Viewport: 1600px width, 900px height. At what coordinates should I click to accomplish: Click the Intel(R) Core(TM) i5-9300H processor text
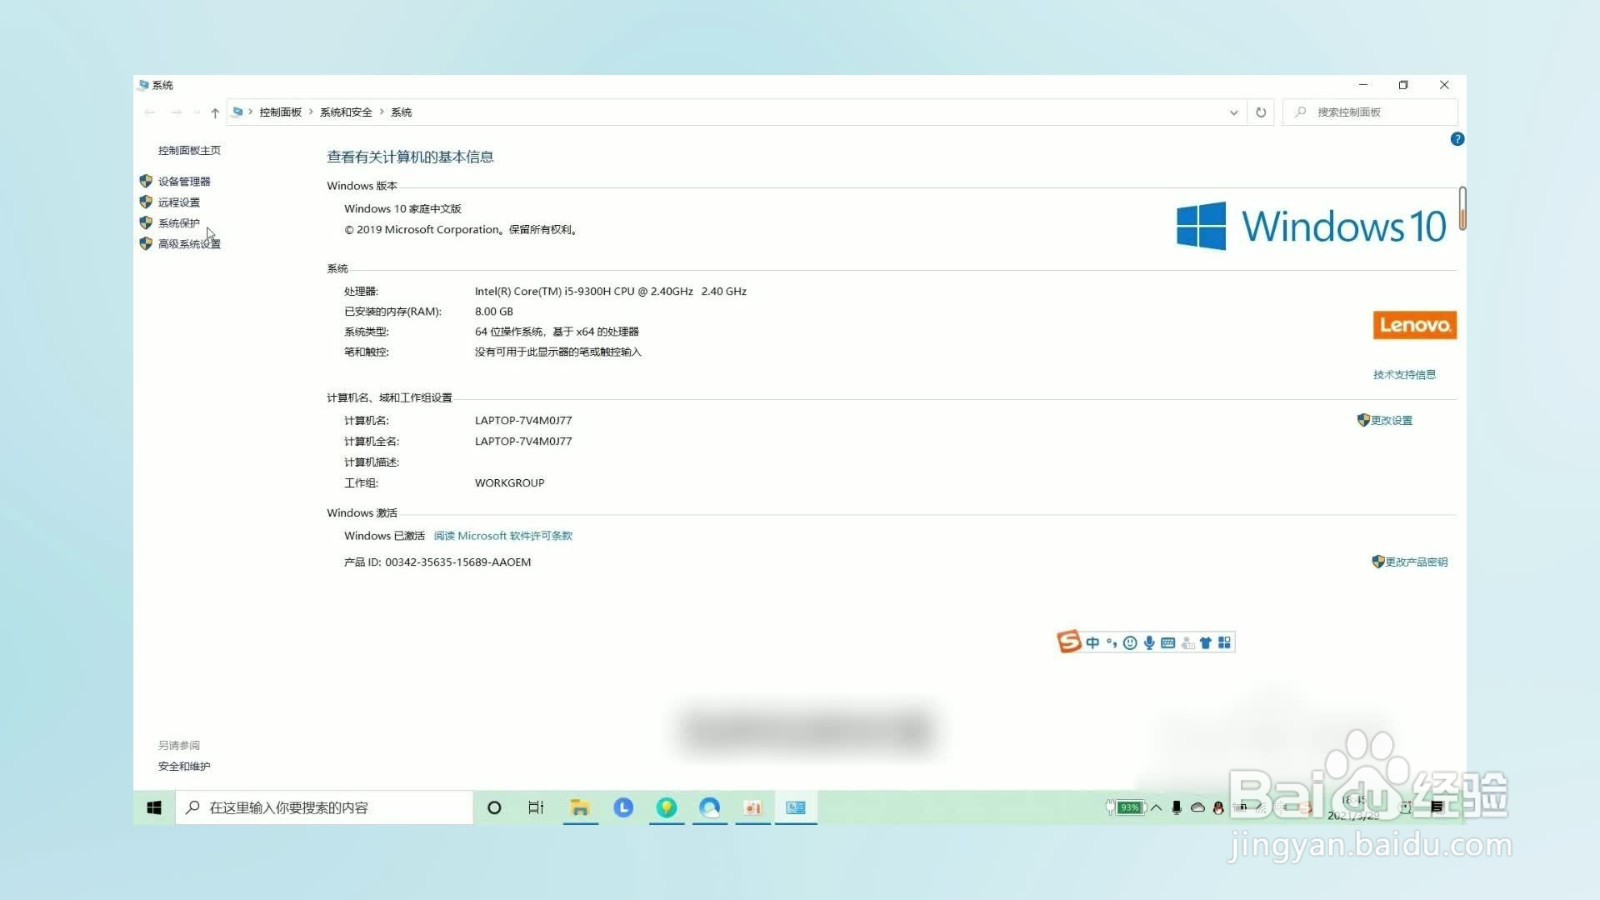tap(611, 291)
